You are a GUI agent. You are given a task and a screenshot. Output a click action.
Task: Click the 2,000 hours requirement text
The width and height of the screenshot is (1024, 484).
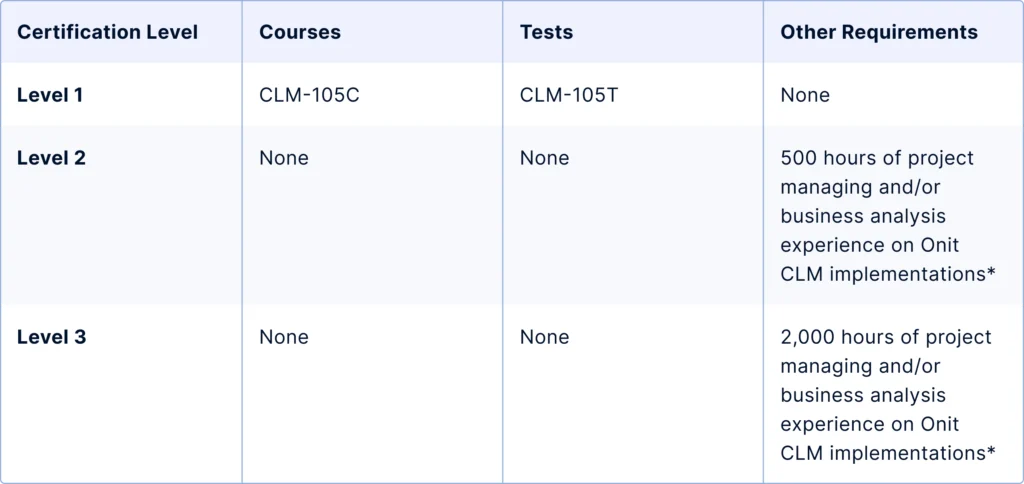point(888,395)
